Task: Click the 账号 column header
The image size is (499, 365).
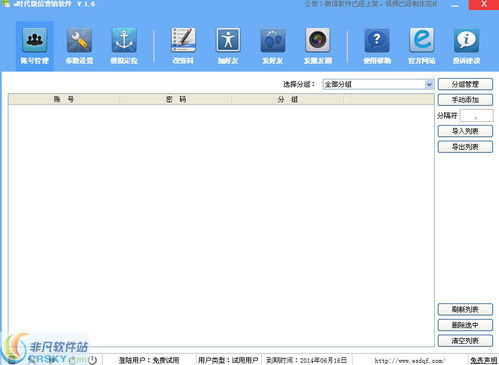Action: coord(64,99)
